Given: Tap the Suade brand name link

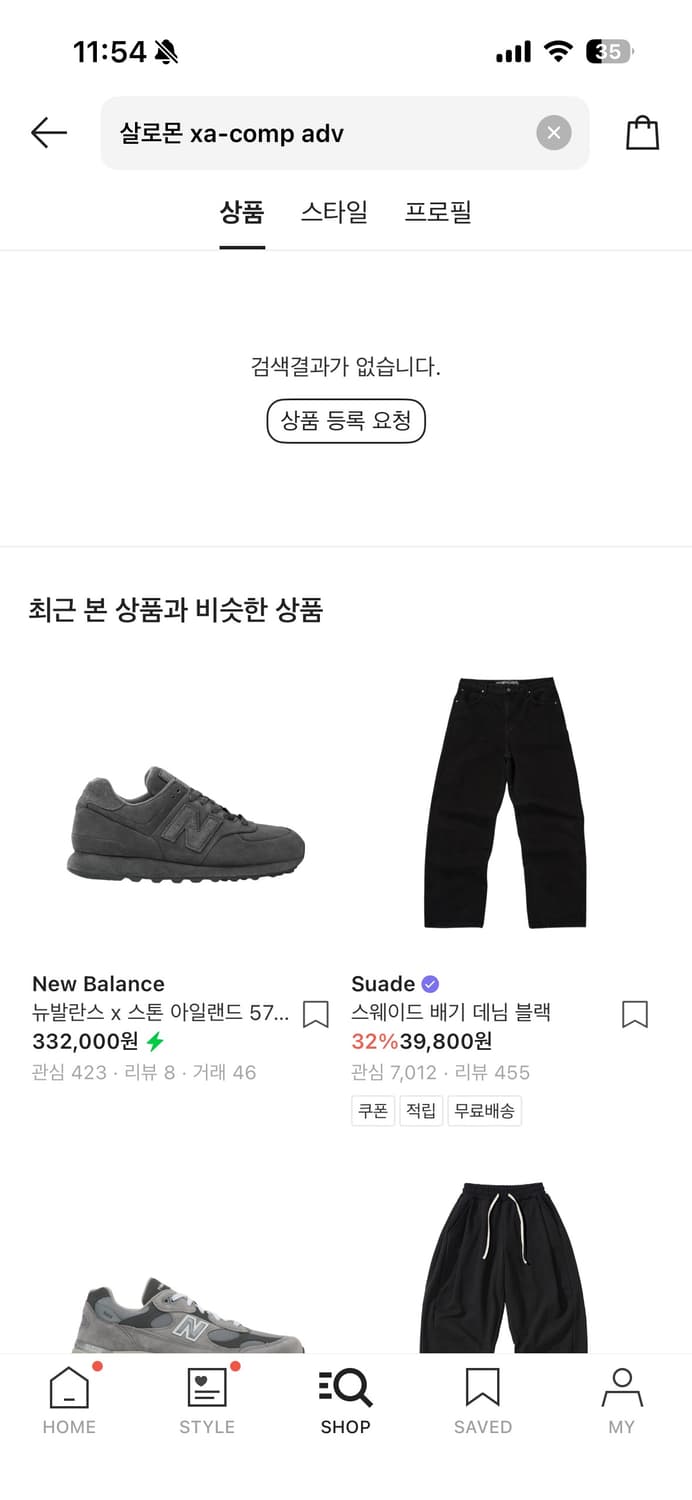Looking at the screenshot, I should [x=383, y=983].
